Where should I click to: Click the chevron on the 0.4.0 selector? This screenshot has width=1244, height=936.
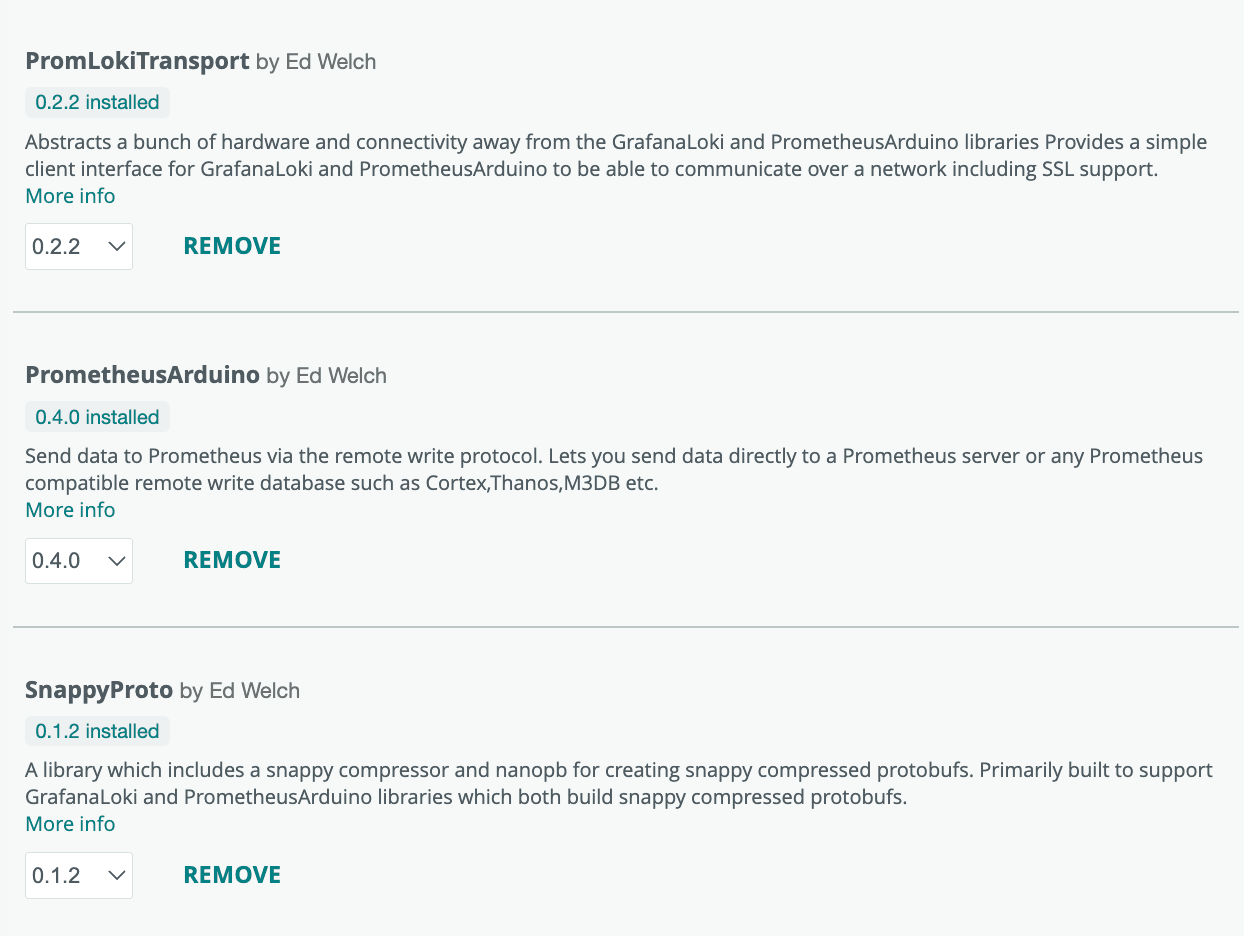[x=114, y=561]
